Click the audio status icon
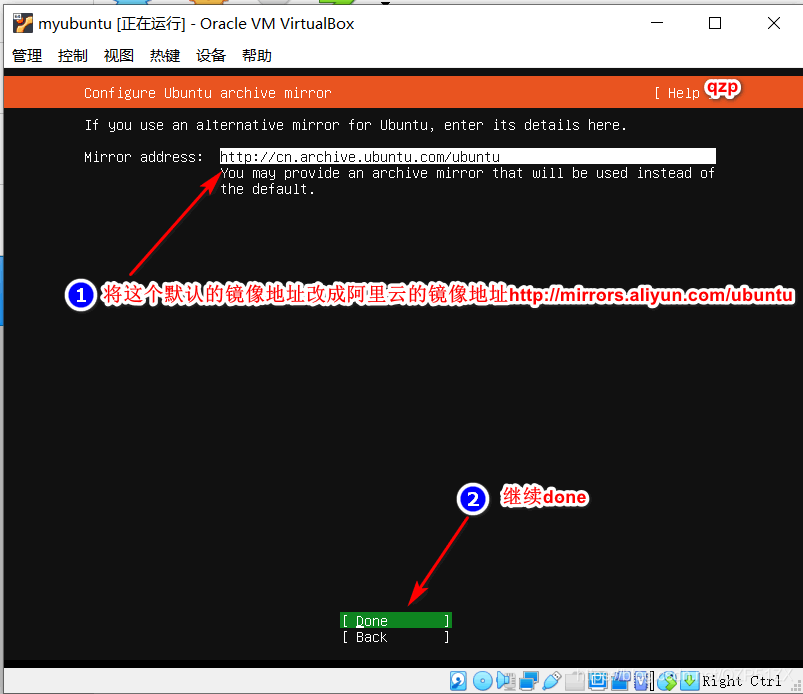The image size is (803, 694). (x=505, y=681)
